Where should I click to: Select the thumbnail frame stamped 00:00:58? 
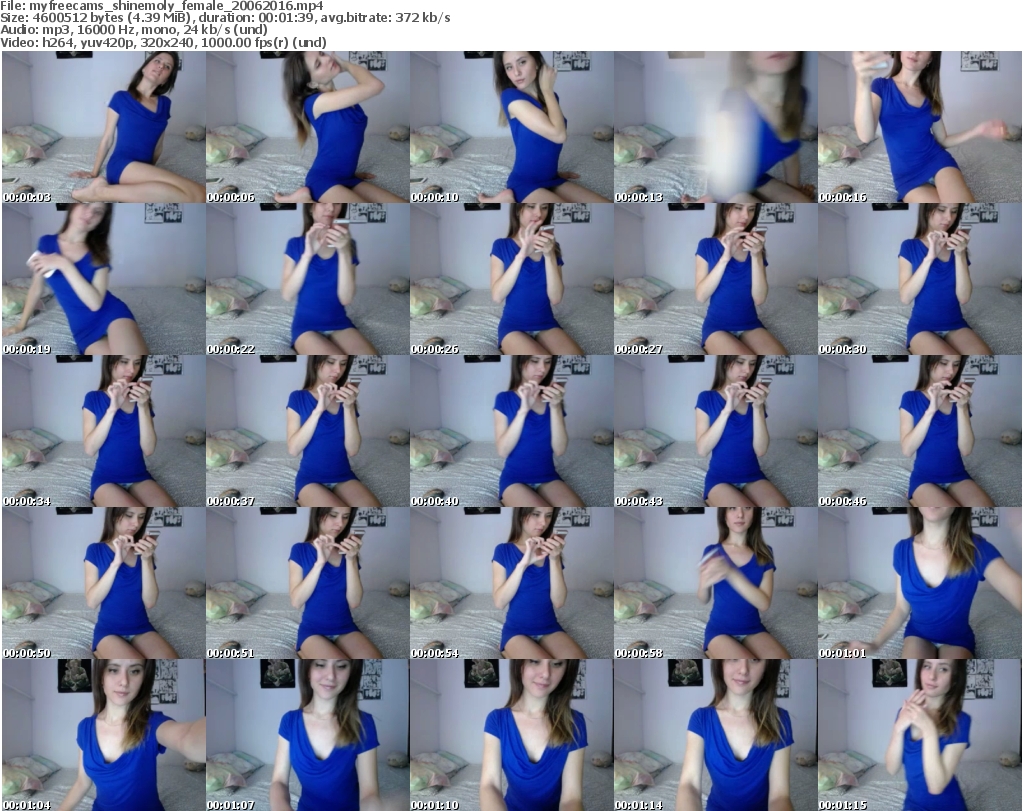click(x=715, y=583)
